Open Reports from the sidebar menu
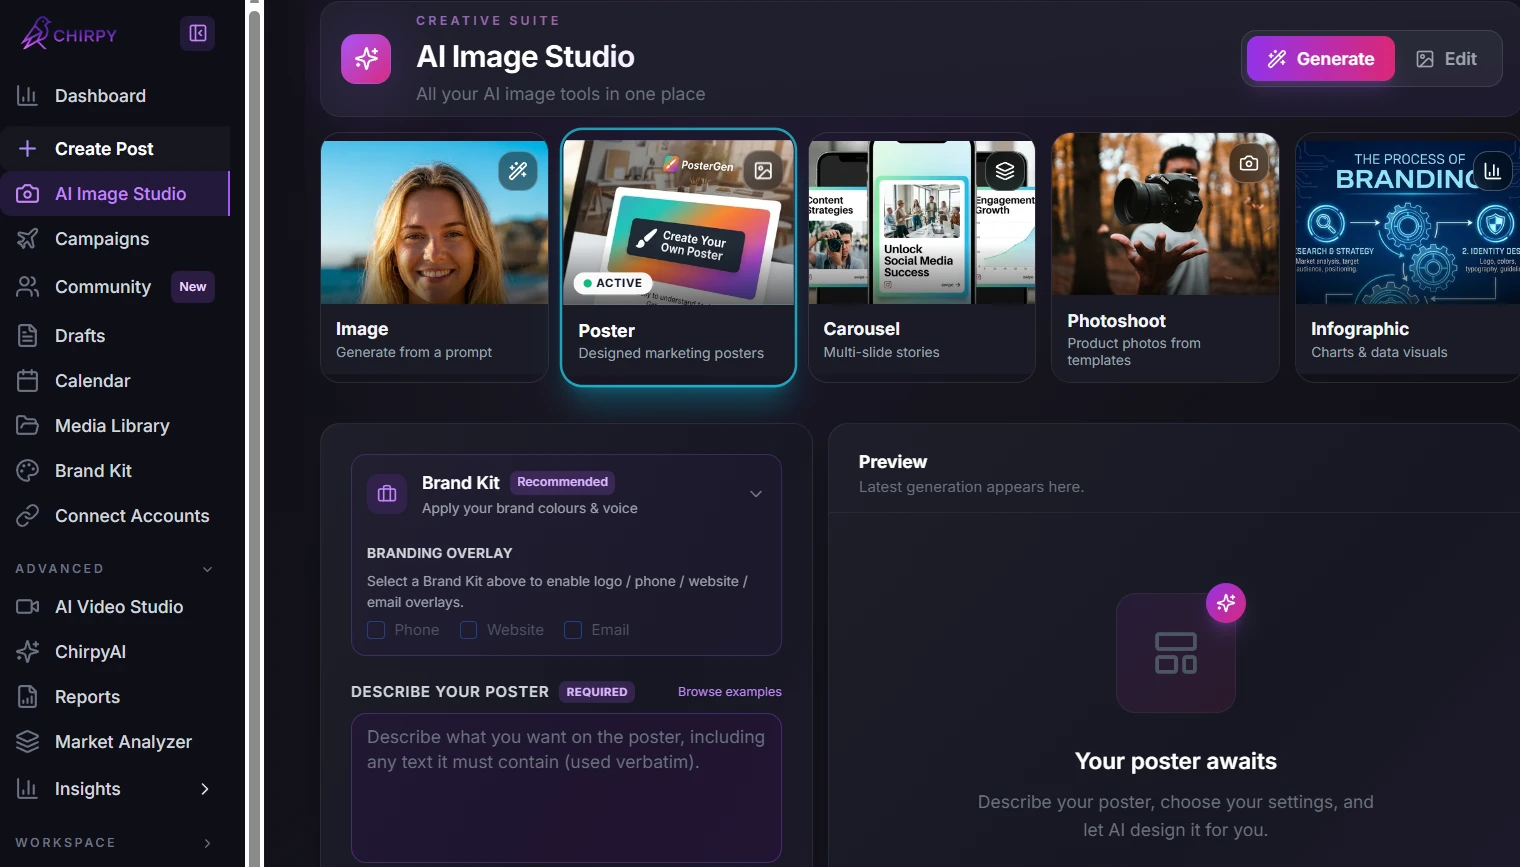This screenshot has height=867, width=1520. 115,697
